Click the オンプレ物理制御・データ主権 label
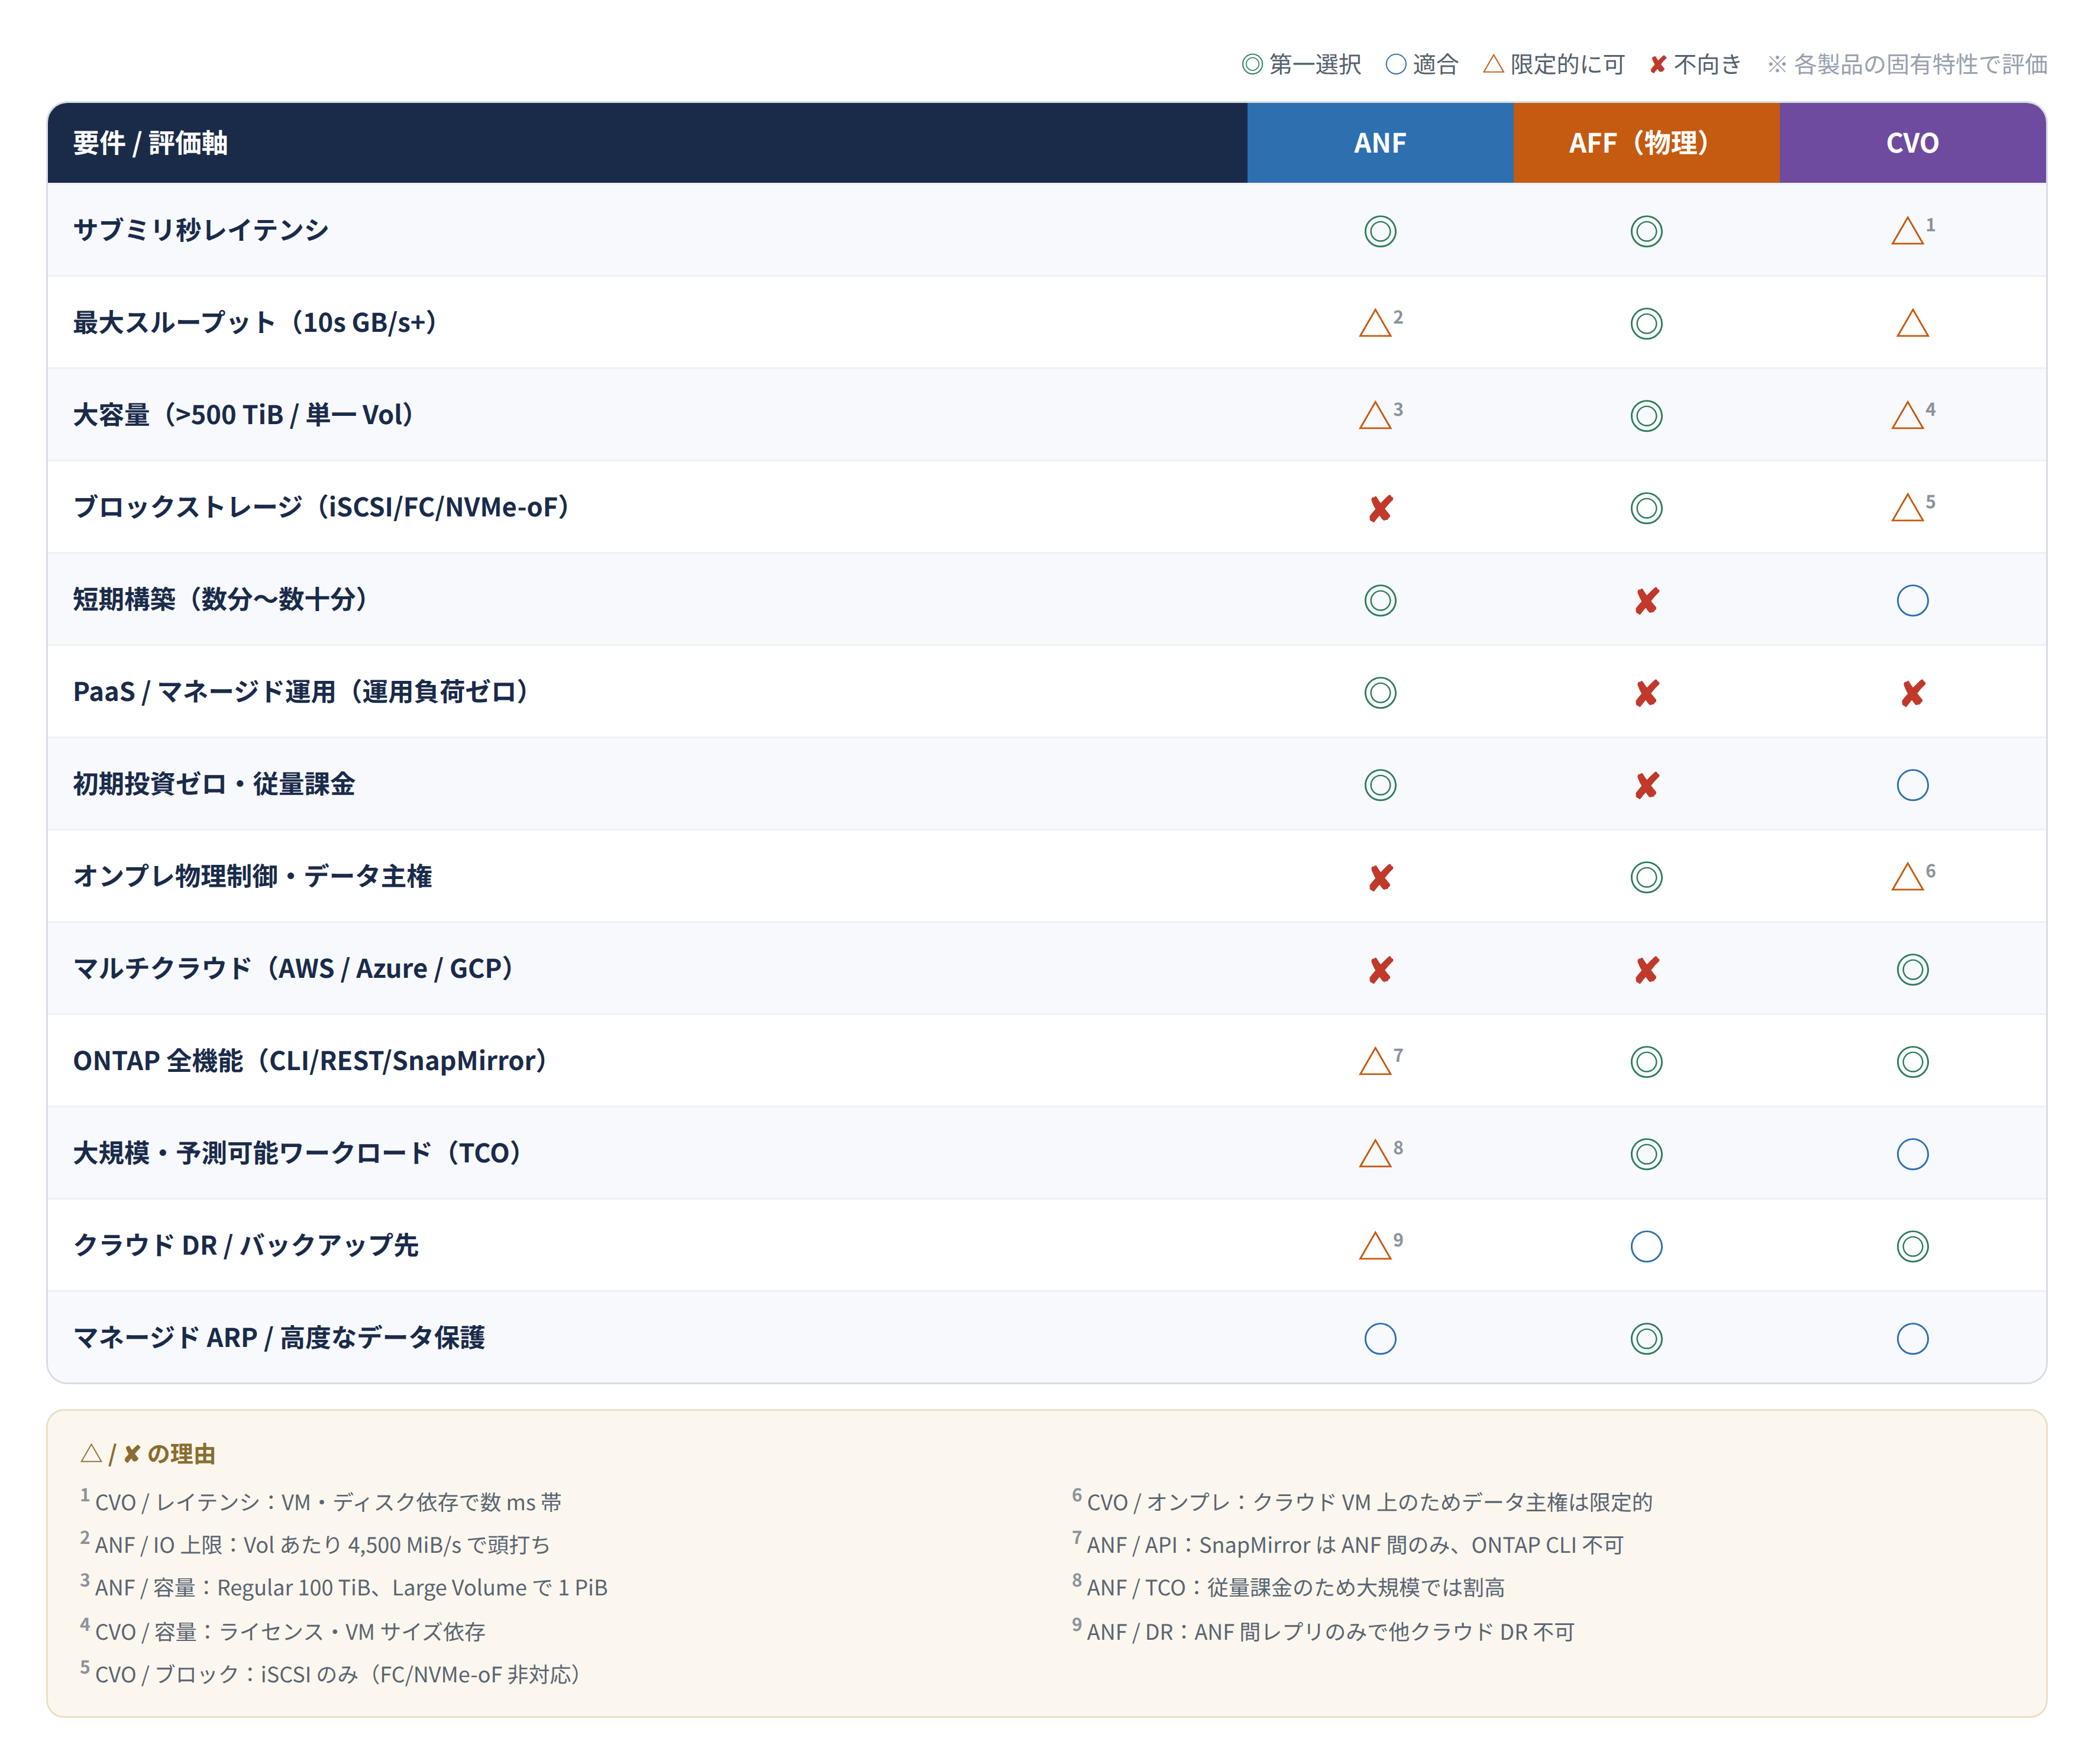The width and height of the screenshot is (2094, 1764). 253,876
